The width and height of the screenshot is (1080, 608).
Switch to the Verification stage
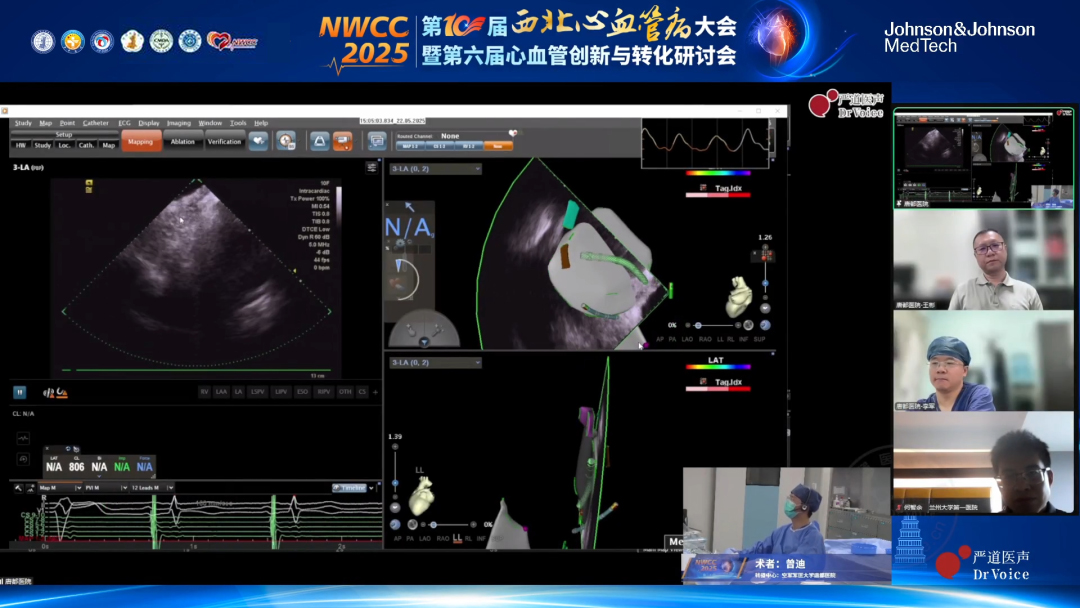pyautogui.click(x=225, y=141)
